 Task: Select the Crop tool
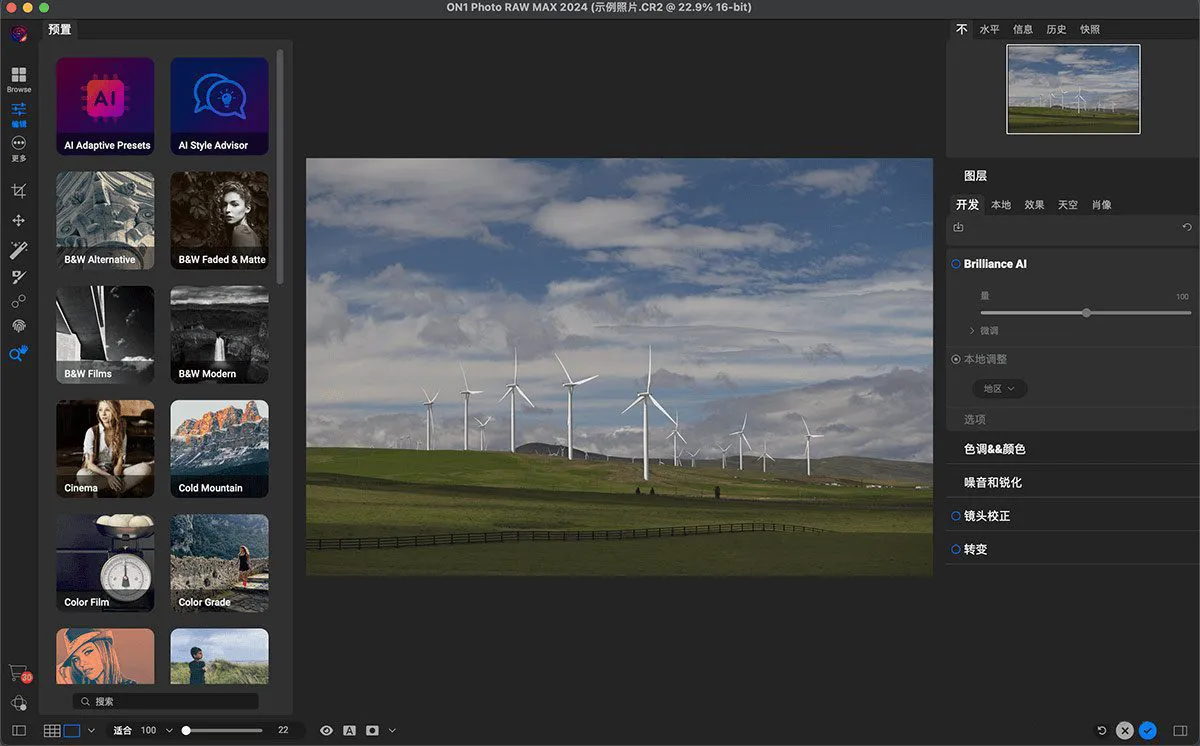[x=19, y=191]
